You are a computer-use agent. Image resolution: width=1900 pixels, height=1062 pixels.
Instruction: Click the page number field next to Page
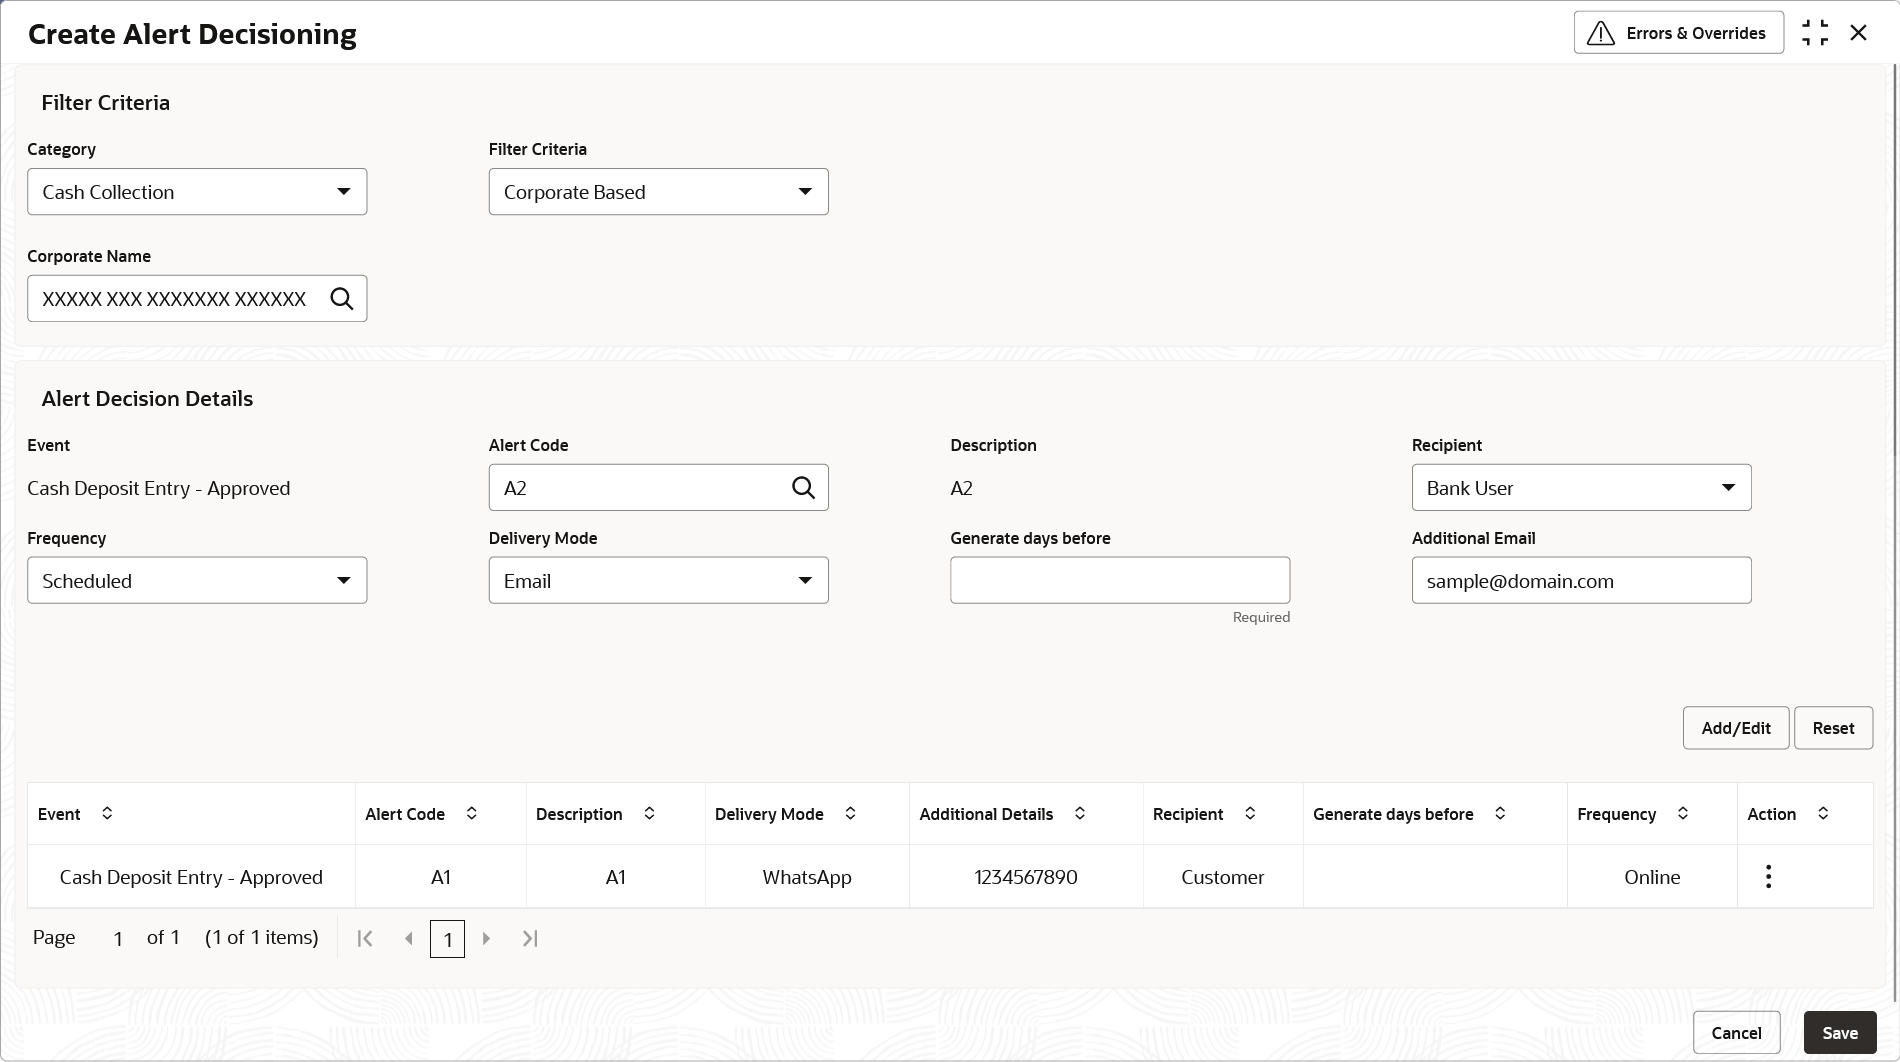118,938
